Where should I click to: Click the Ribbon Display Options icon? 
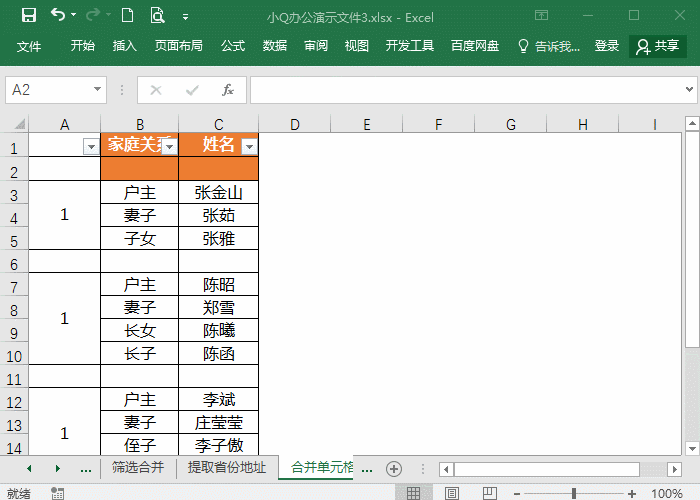pos(541,16)
